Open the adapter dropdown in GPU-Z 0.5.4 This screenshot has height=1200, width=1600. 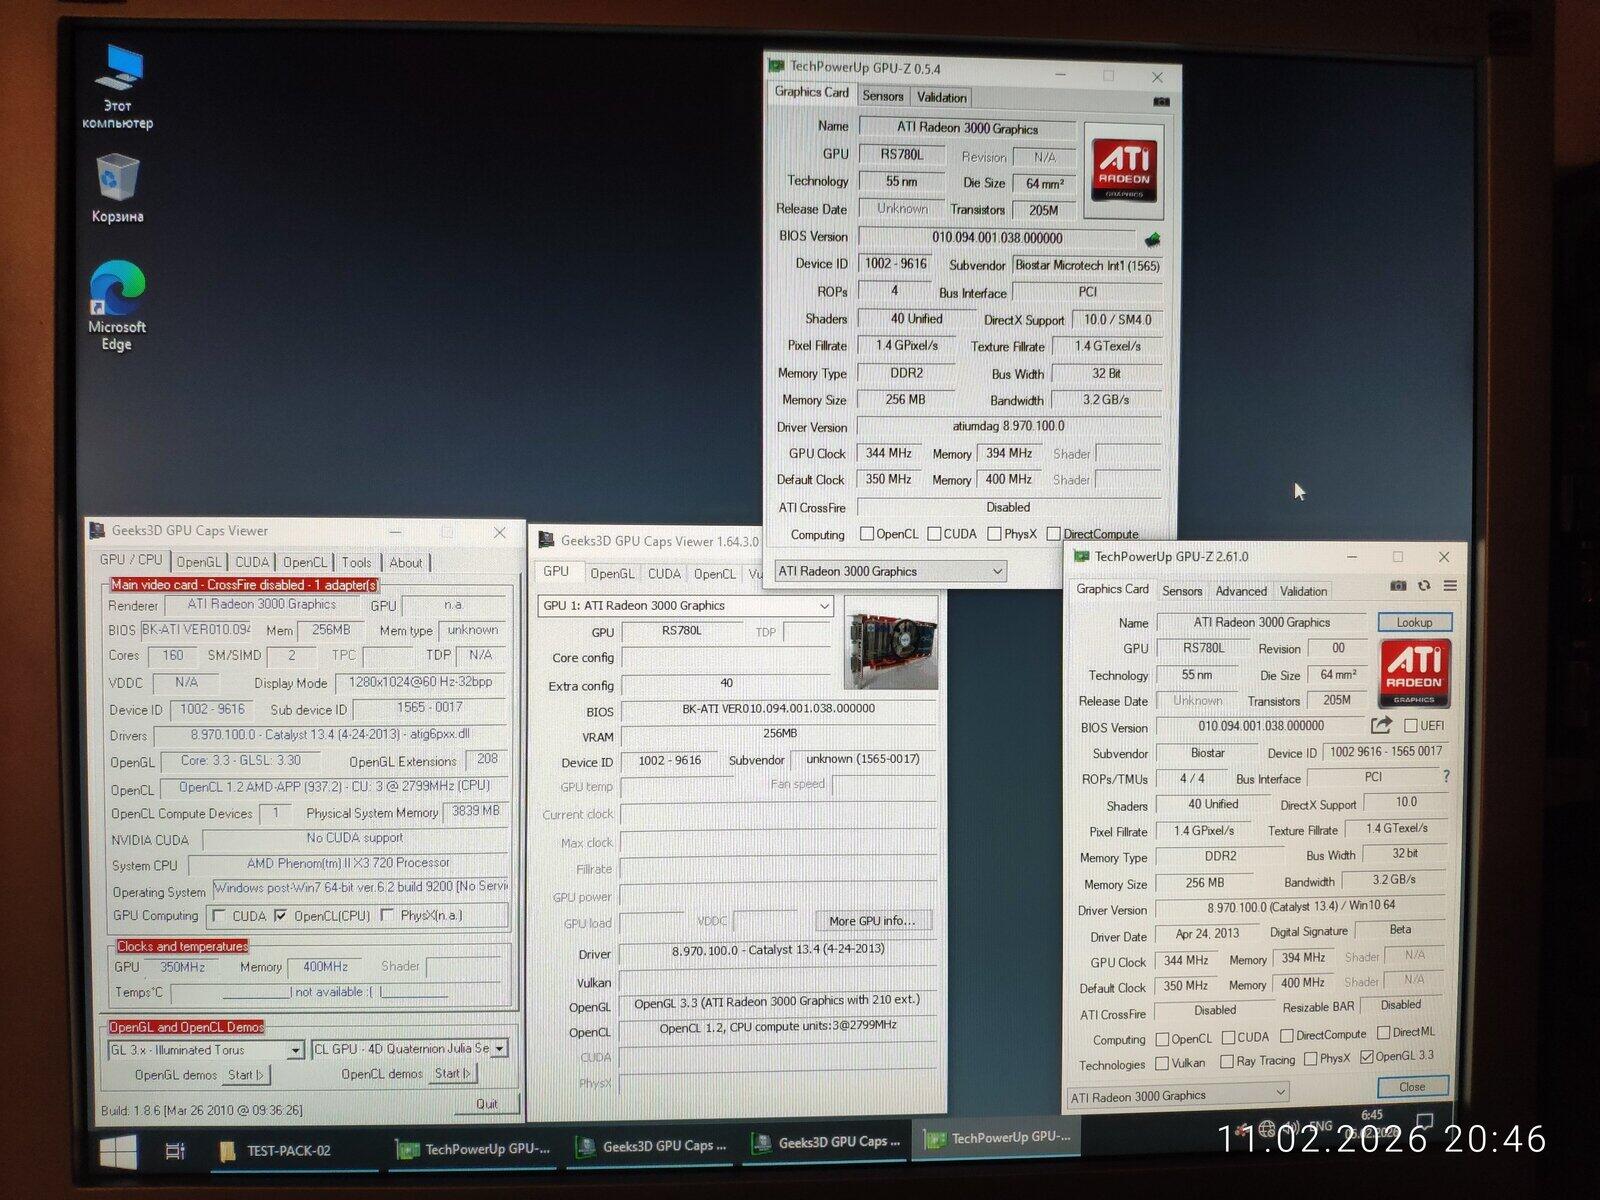coord(890,571)
